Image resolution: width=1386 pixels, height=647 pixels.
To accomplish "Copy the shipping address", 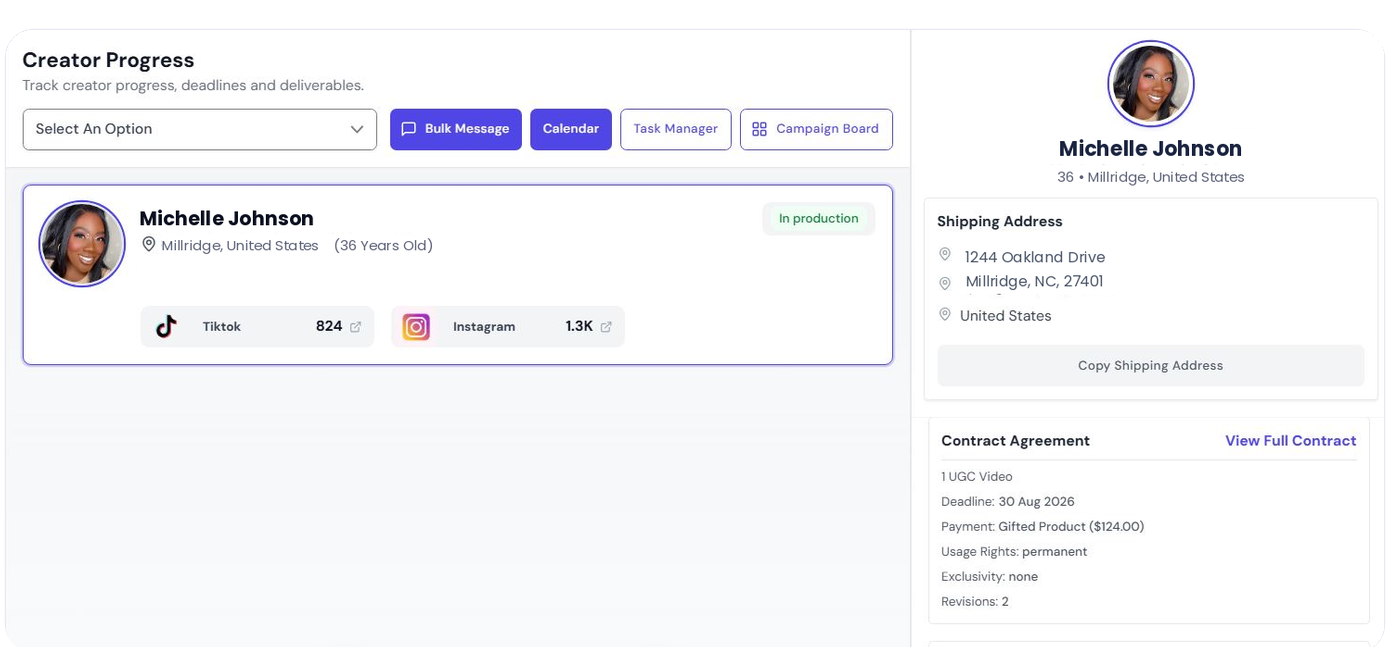I will point(1151,366).
